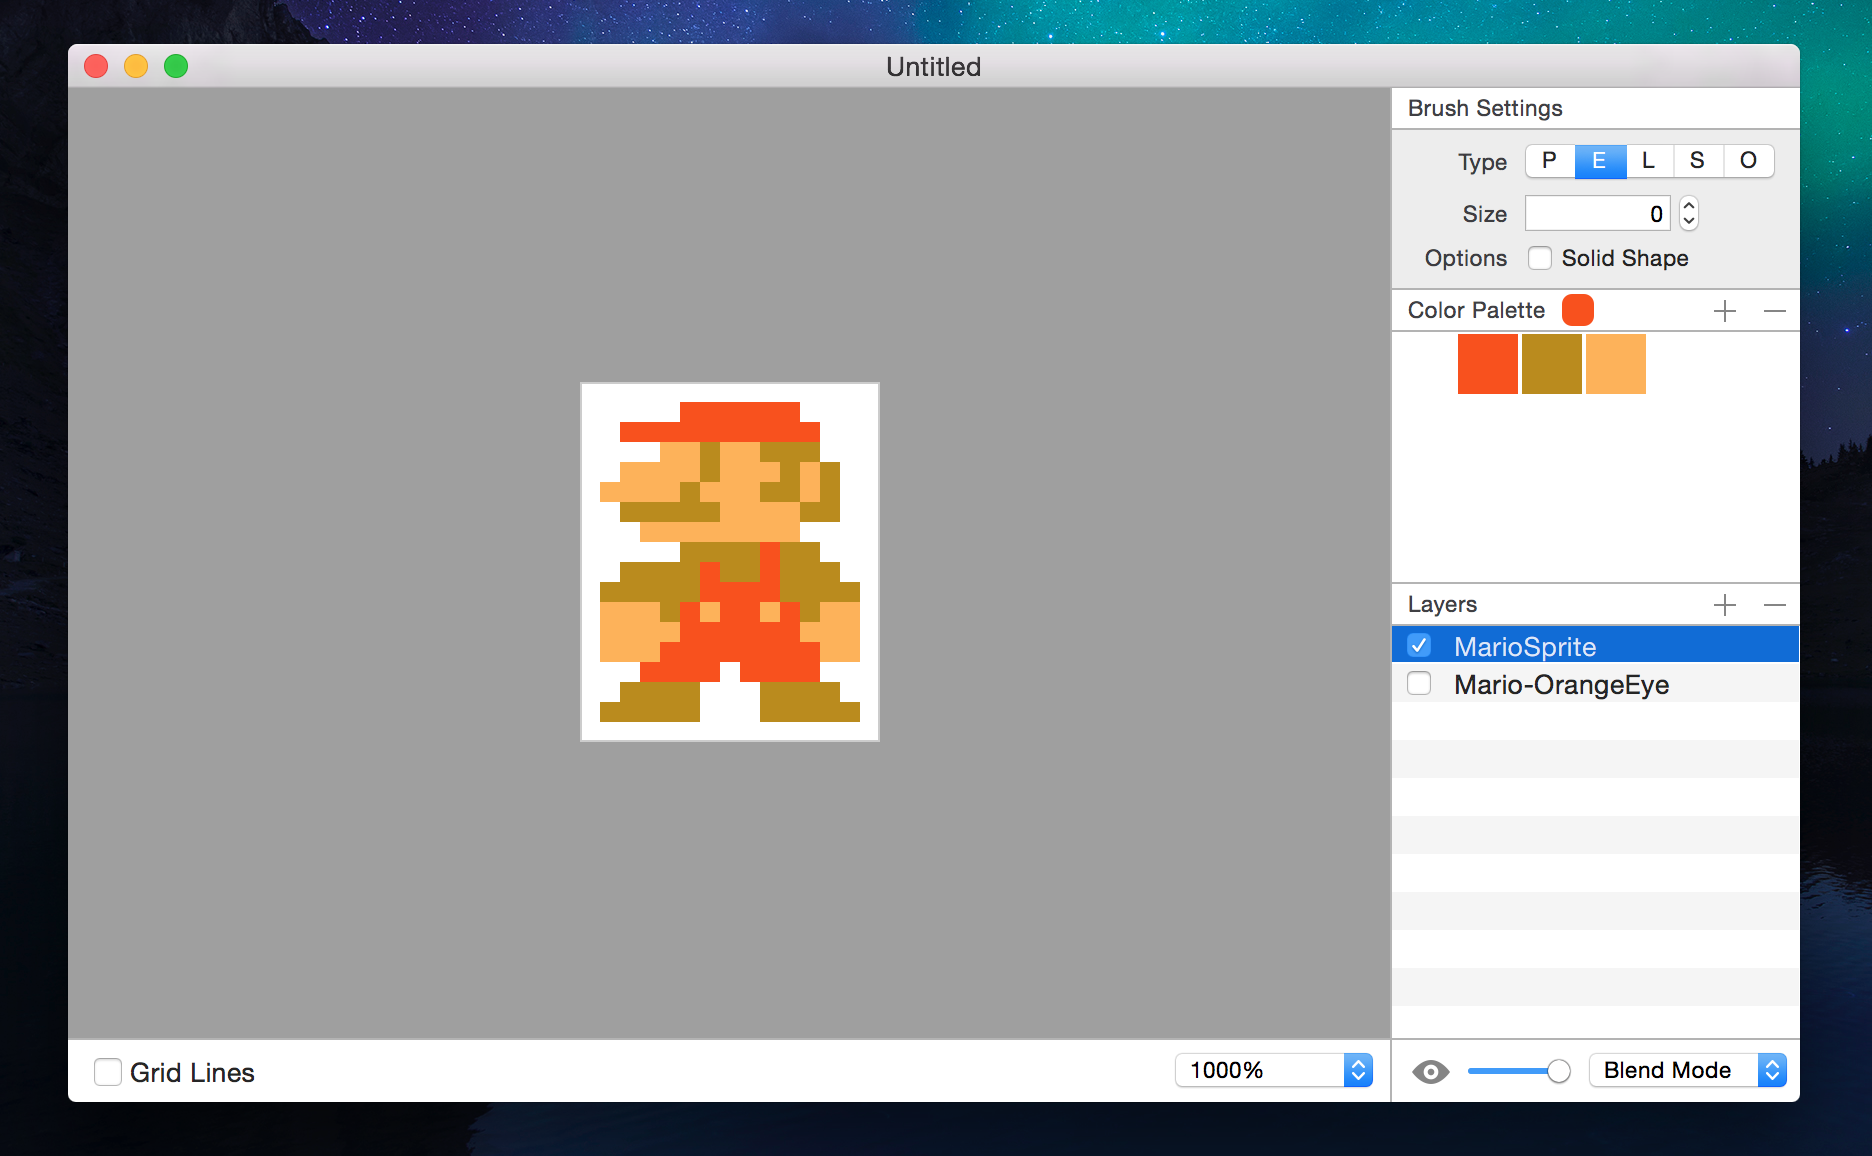
Task: Click the brush Size input field
Action: click(1598, 214)
